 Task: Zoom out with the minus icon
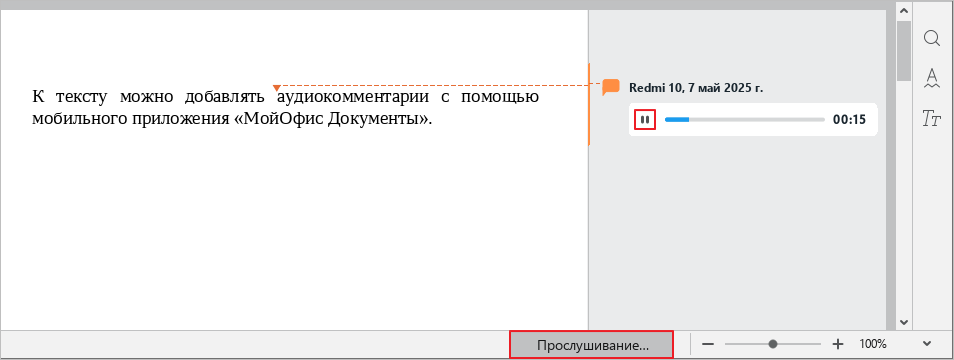tap(708, 344)
